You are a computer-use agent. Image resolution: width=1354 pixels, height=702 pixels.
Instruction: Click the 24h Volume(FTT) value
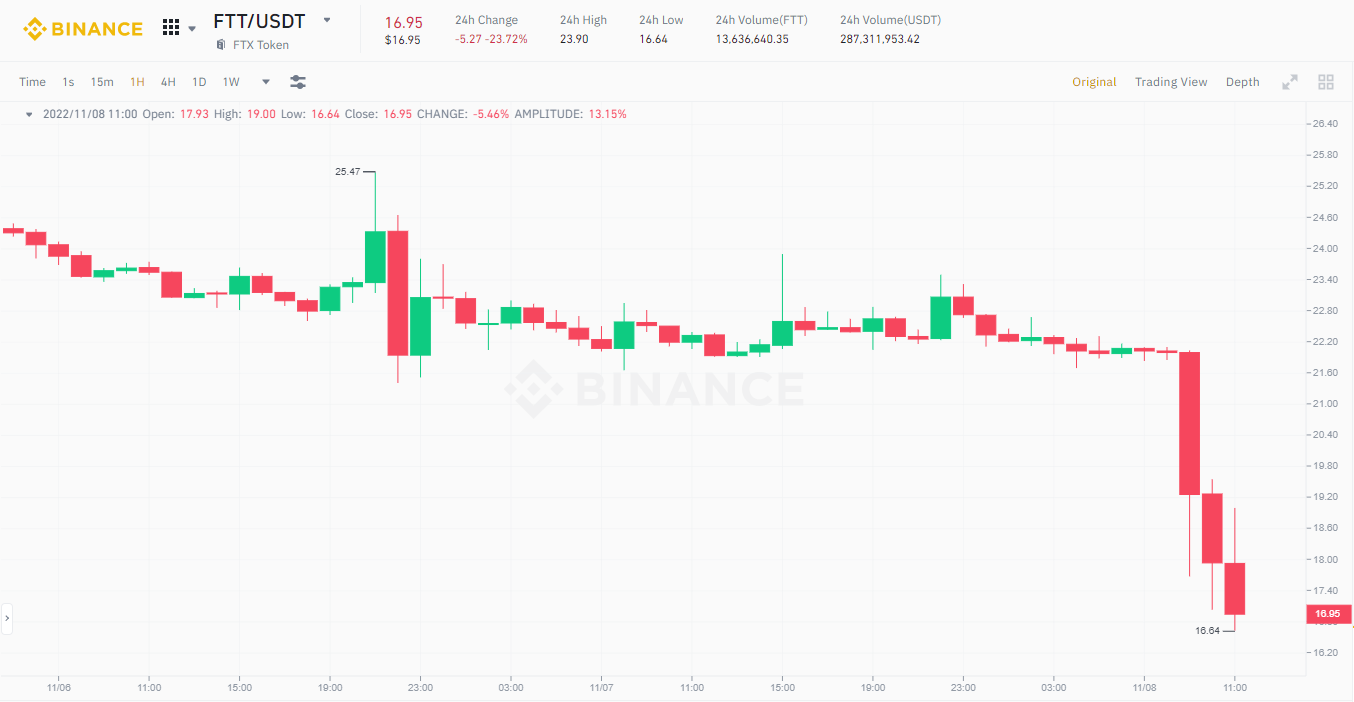pyautogui.click(x=752, y=39)
